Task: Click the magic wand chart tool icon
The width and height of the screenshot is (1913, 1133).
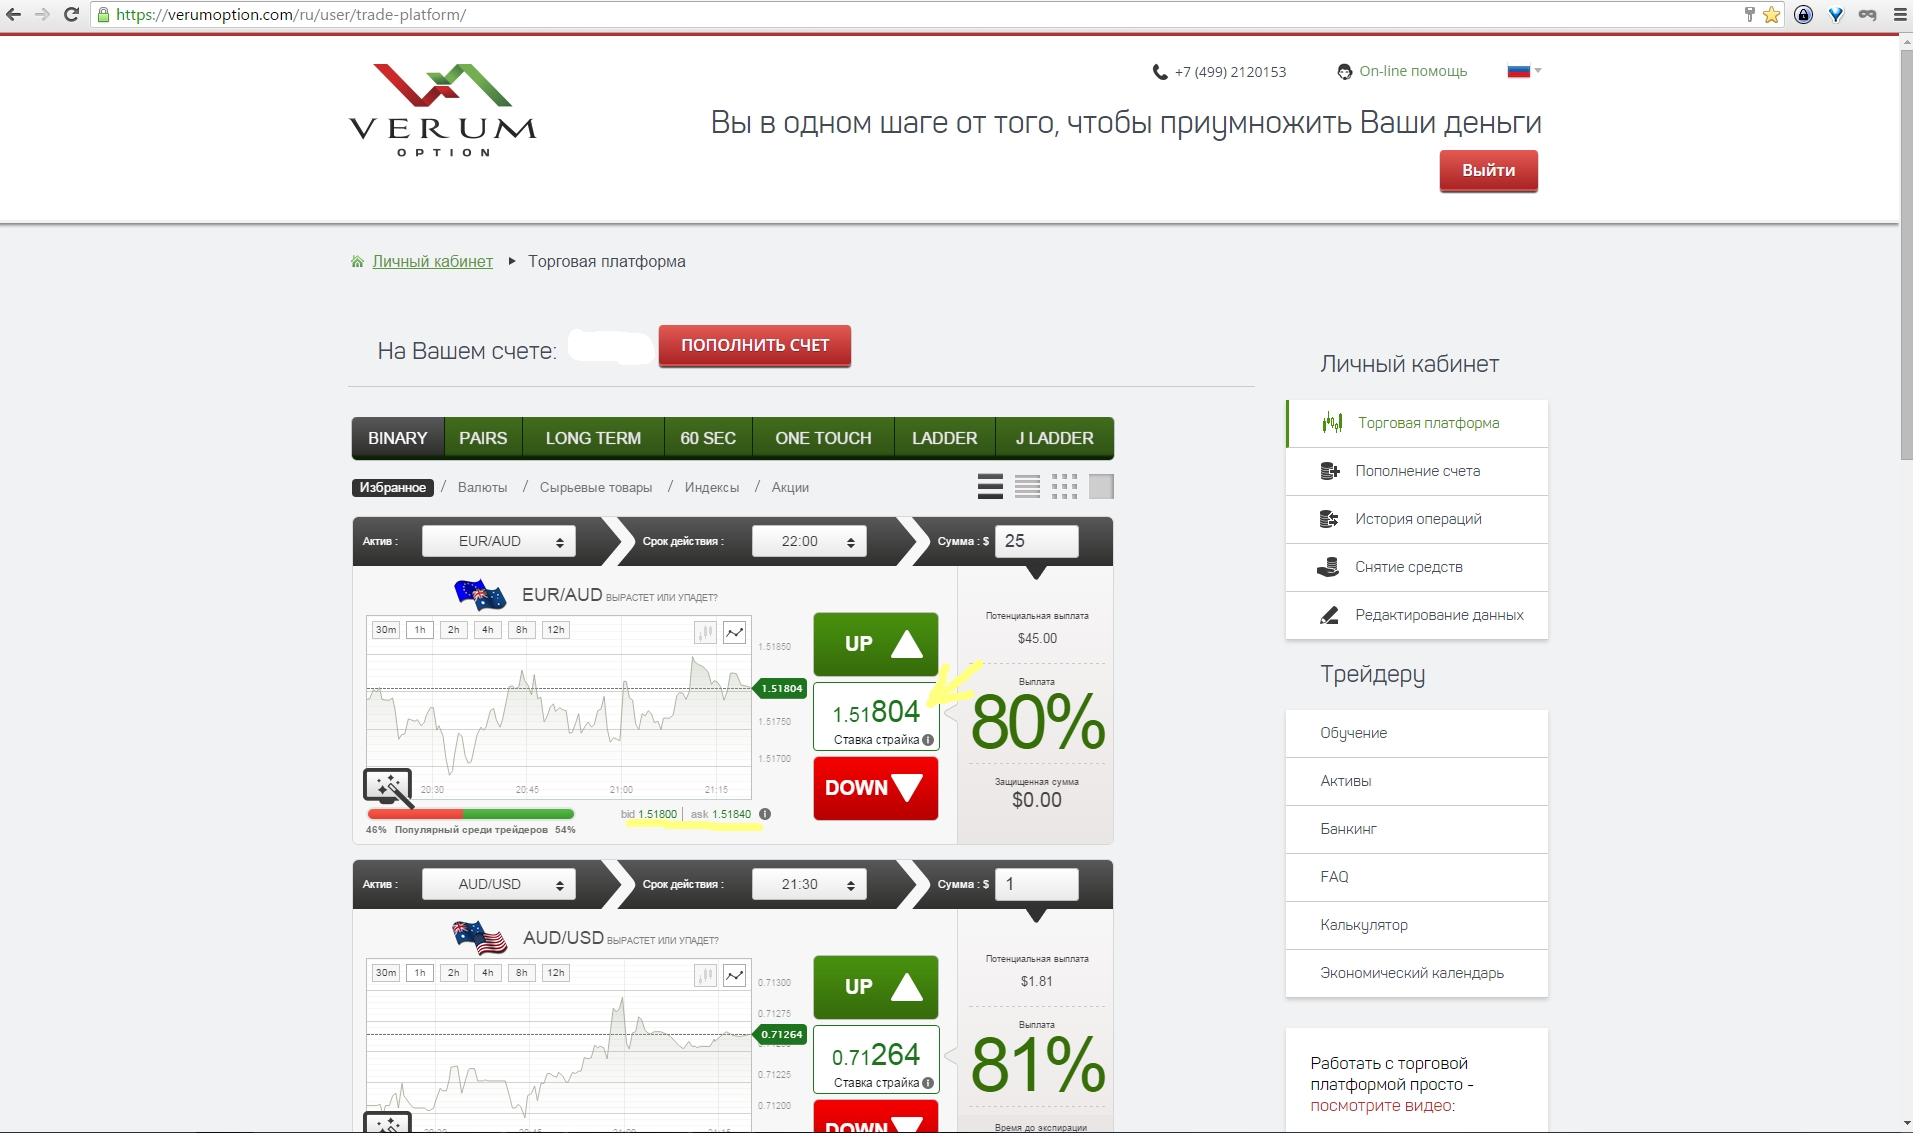Action: 388,787
